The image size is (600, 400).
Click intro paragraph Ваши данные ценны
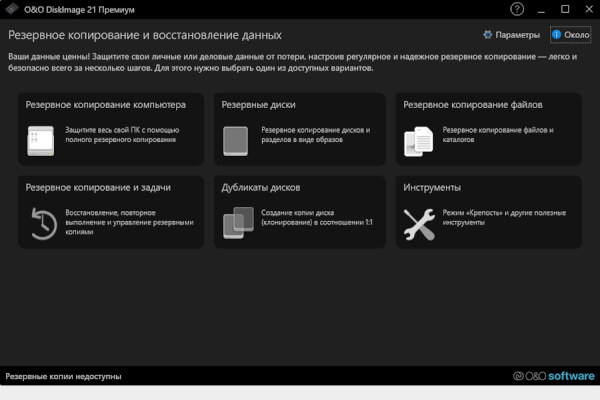click(293, 62)
